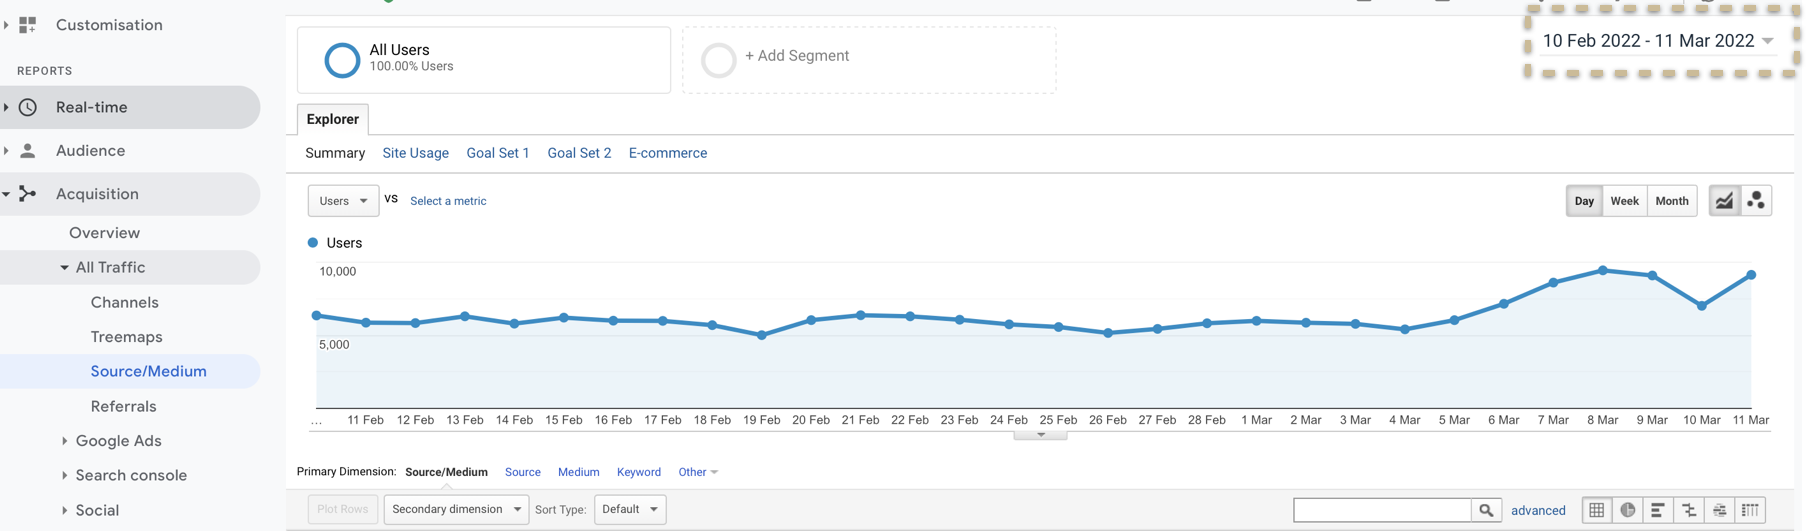Open the Site Usage tab
Image resolution: width=1806 pixels, height=531 pixels.
tap(415, 153)
